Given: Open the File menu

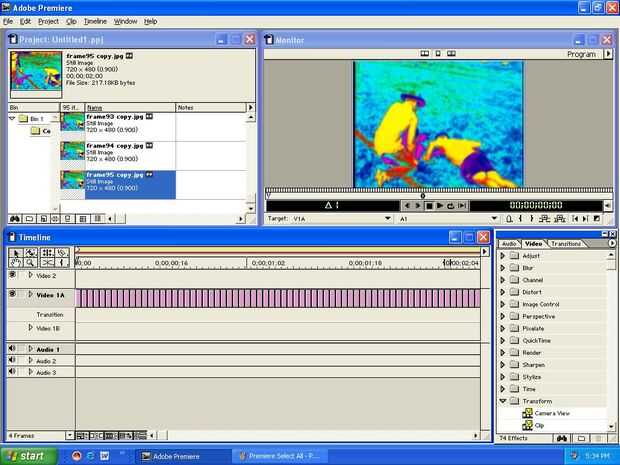Looking at the screenshot, I should [x=8, y=21].
